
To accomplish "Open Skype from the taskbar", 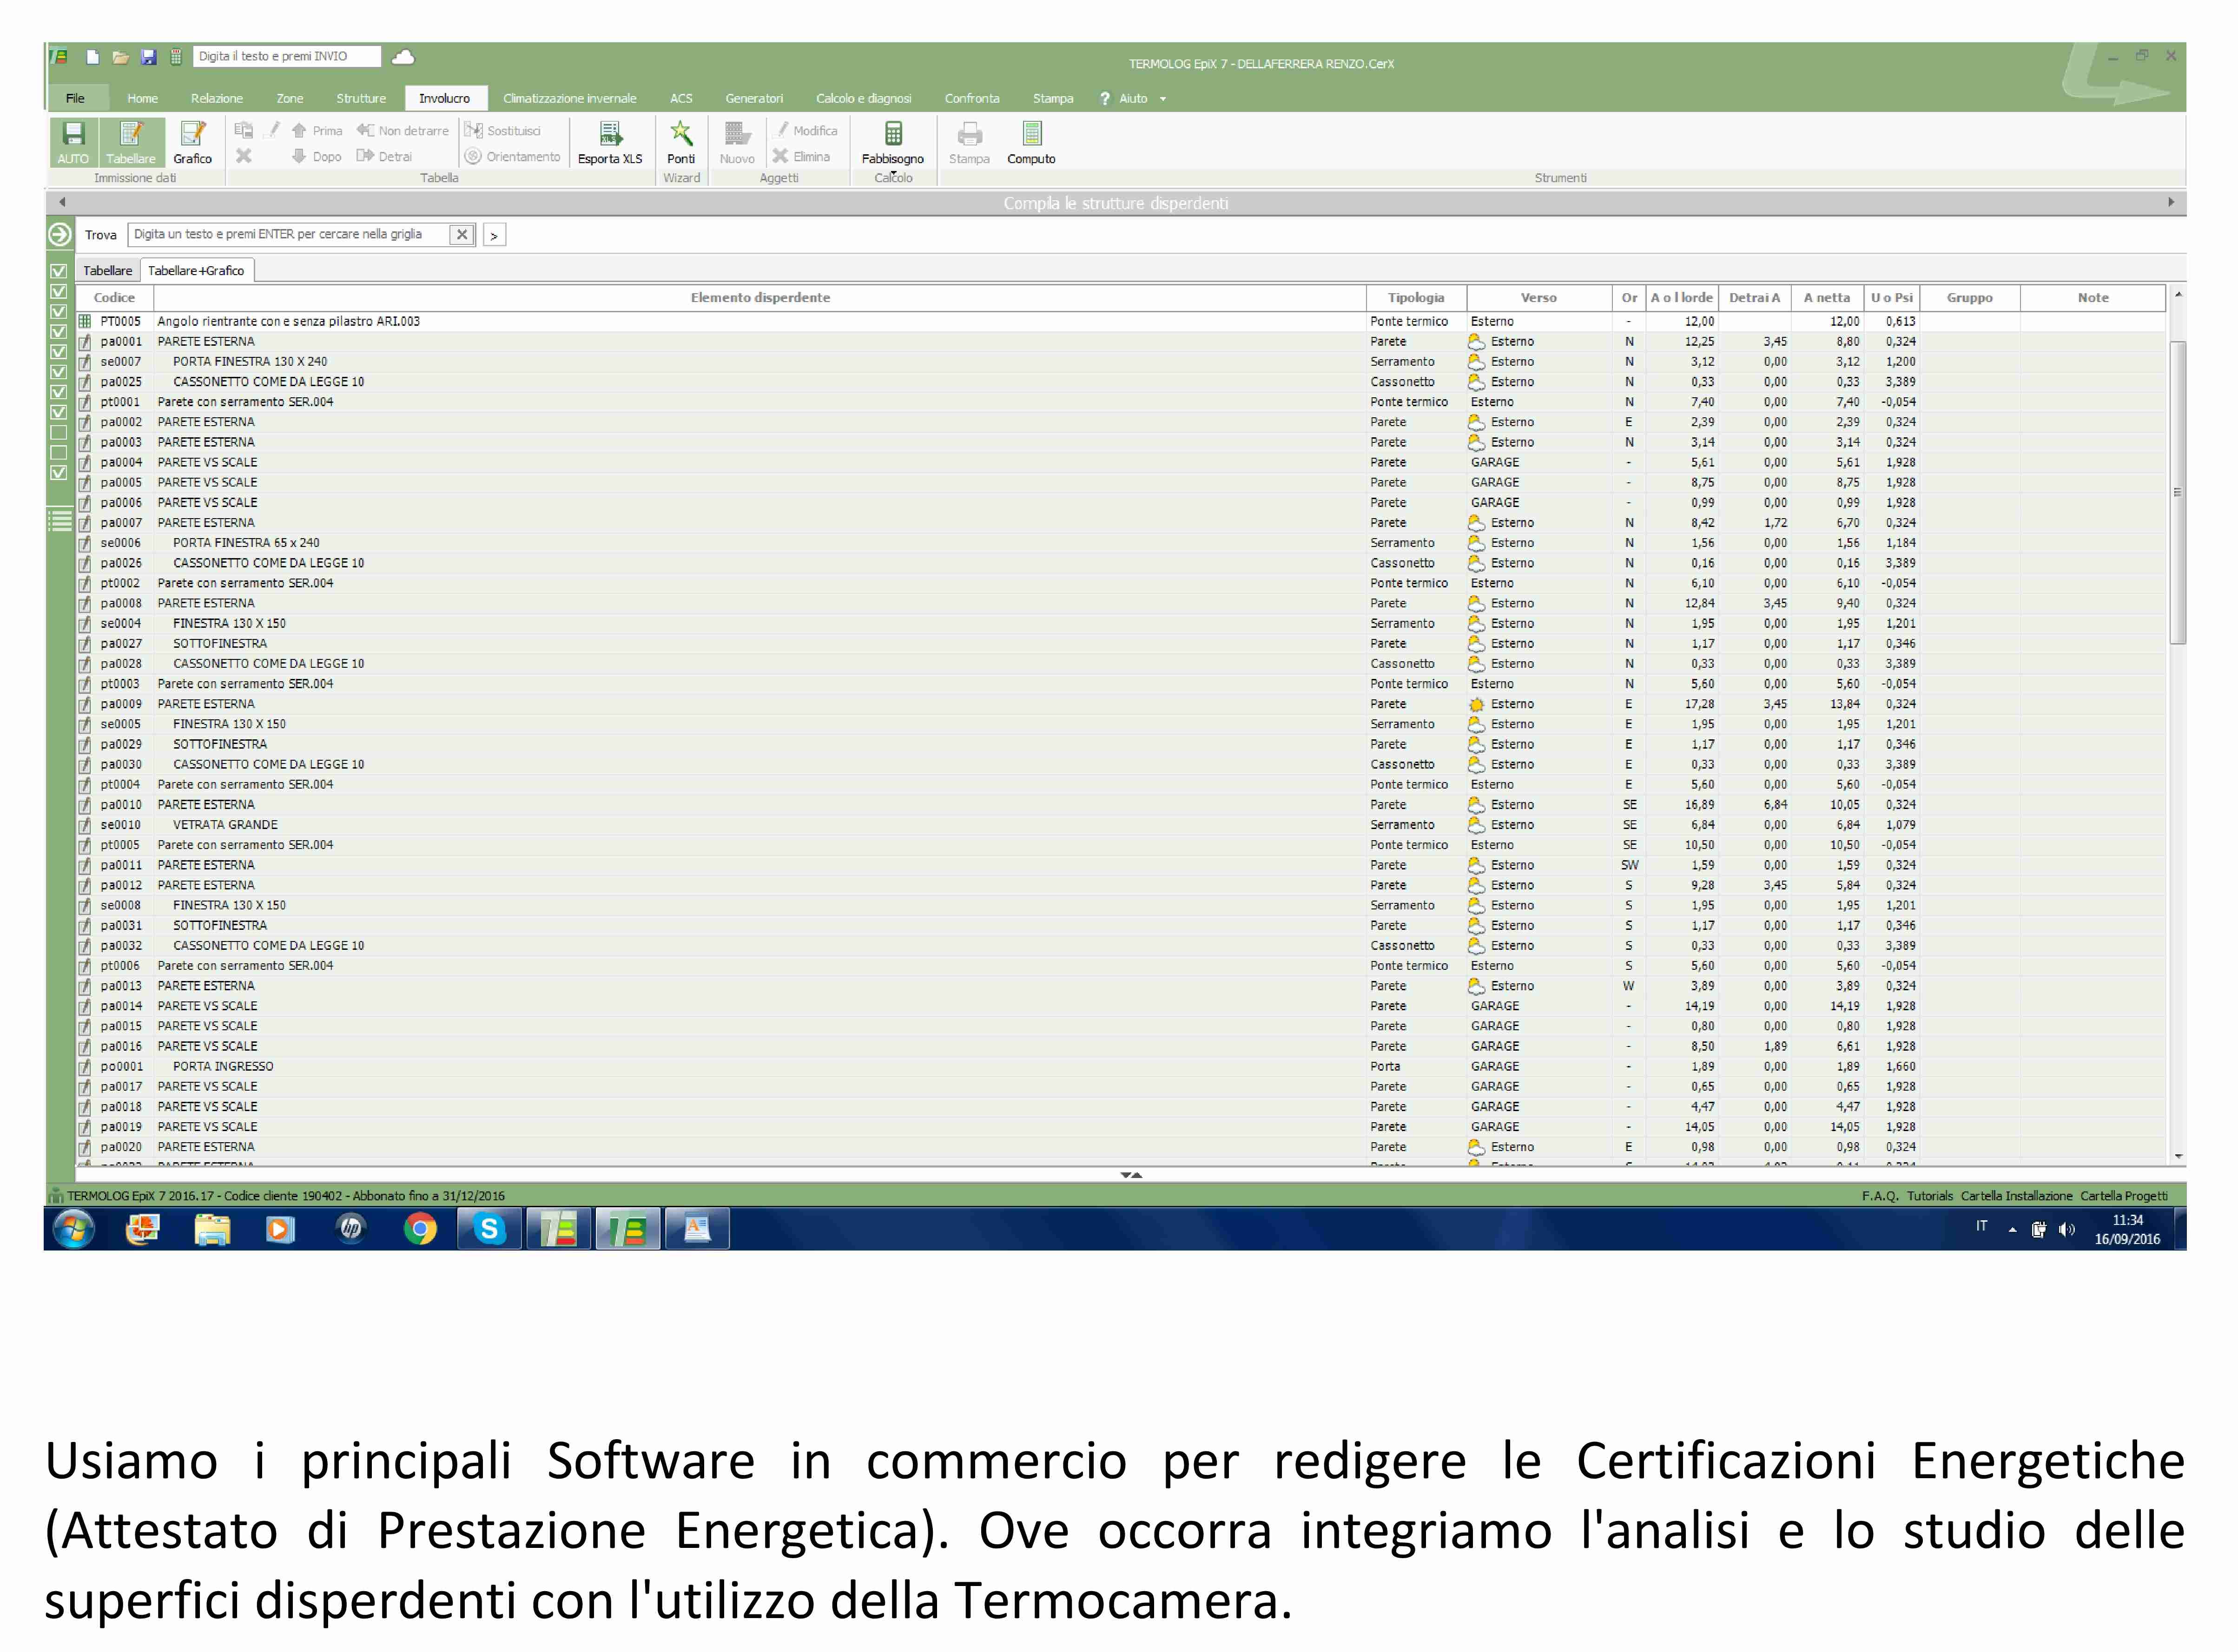I will coord(489,1229).
